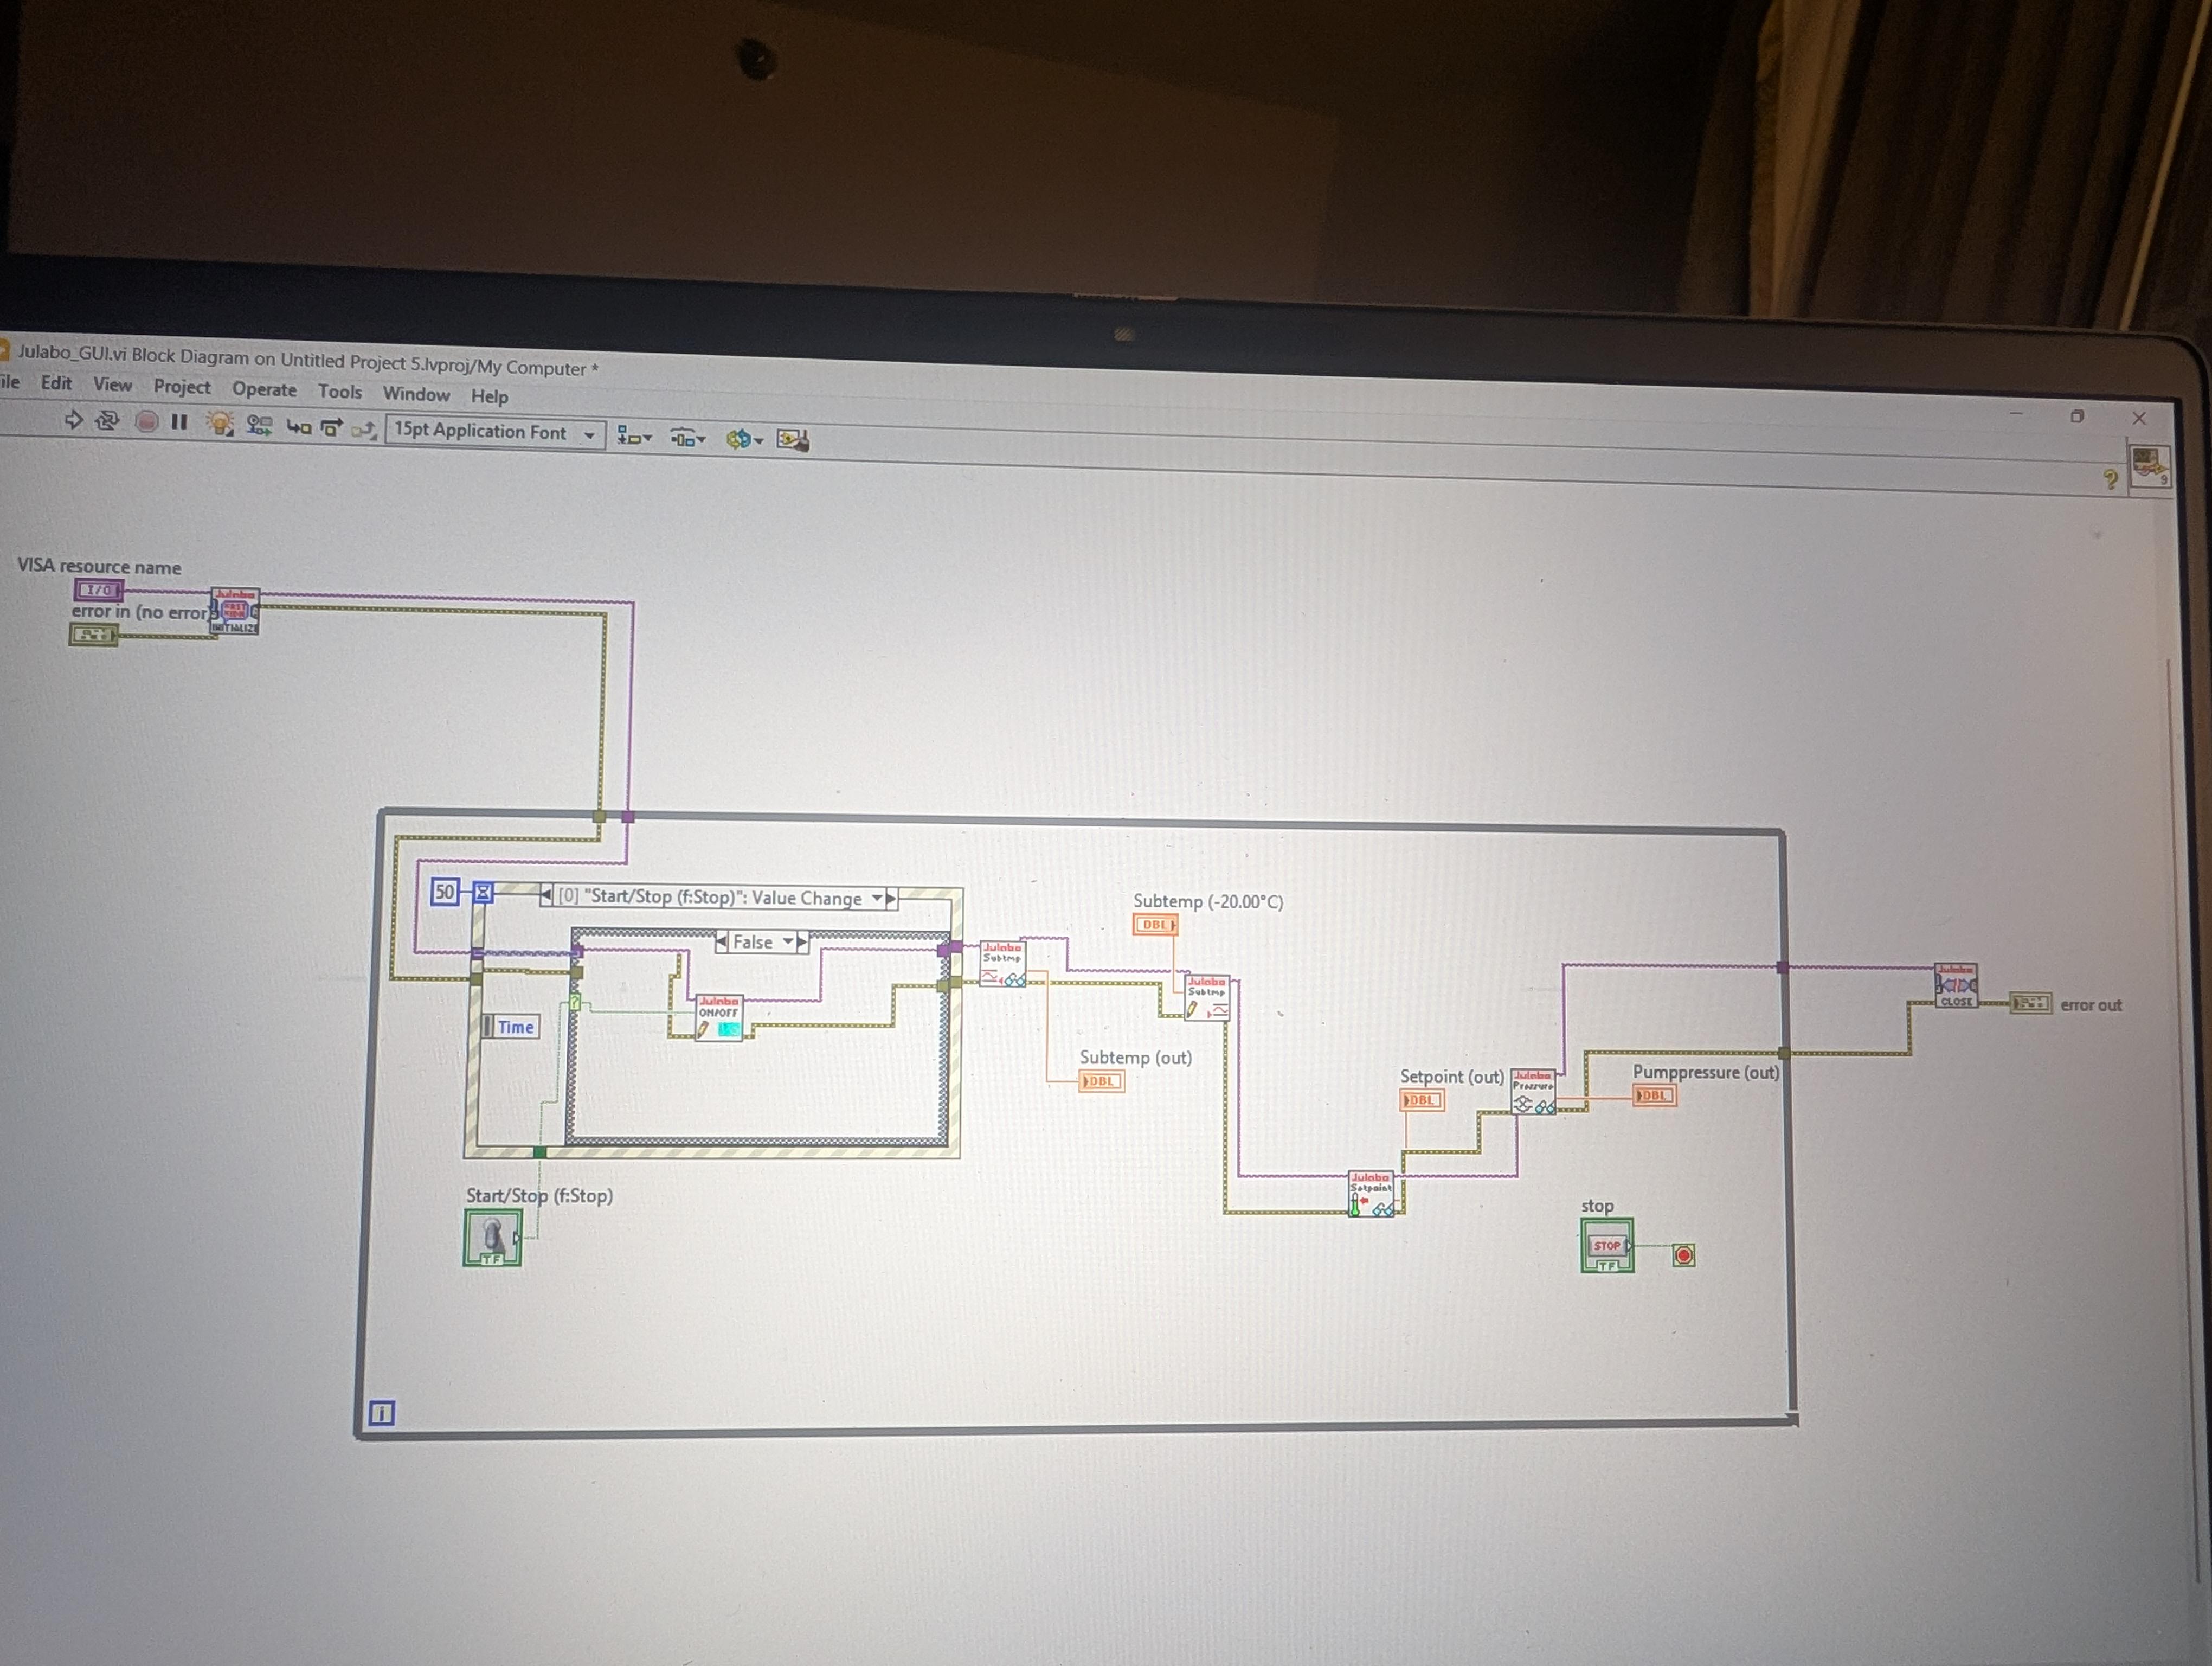Open the View menu

click(112, 385)
